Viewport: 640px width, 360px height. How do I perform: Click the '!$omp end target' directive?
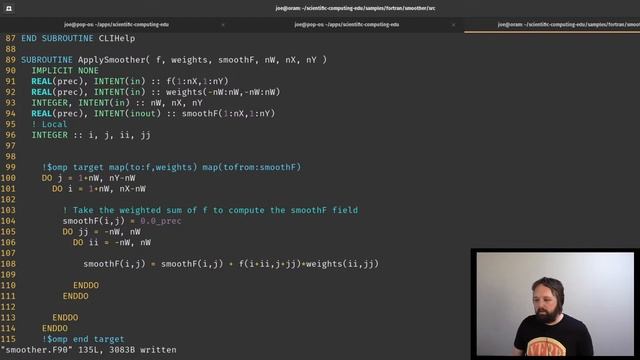pos(83,339)
